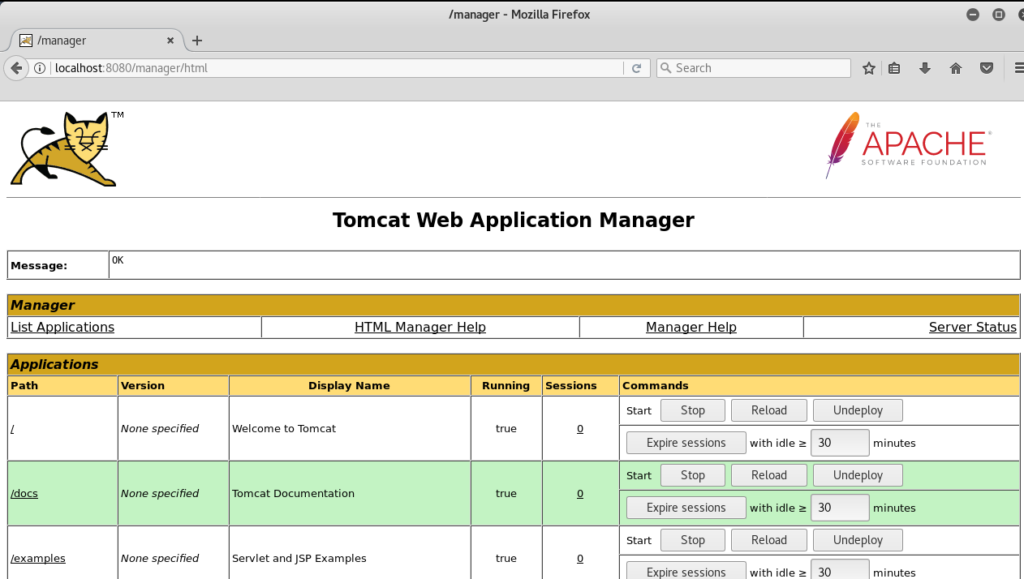Stop the Welcome to Tomcat application
1024x579 pixels.
point(693,411)
